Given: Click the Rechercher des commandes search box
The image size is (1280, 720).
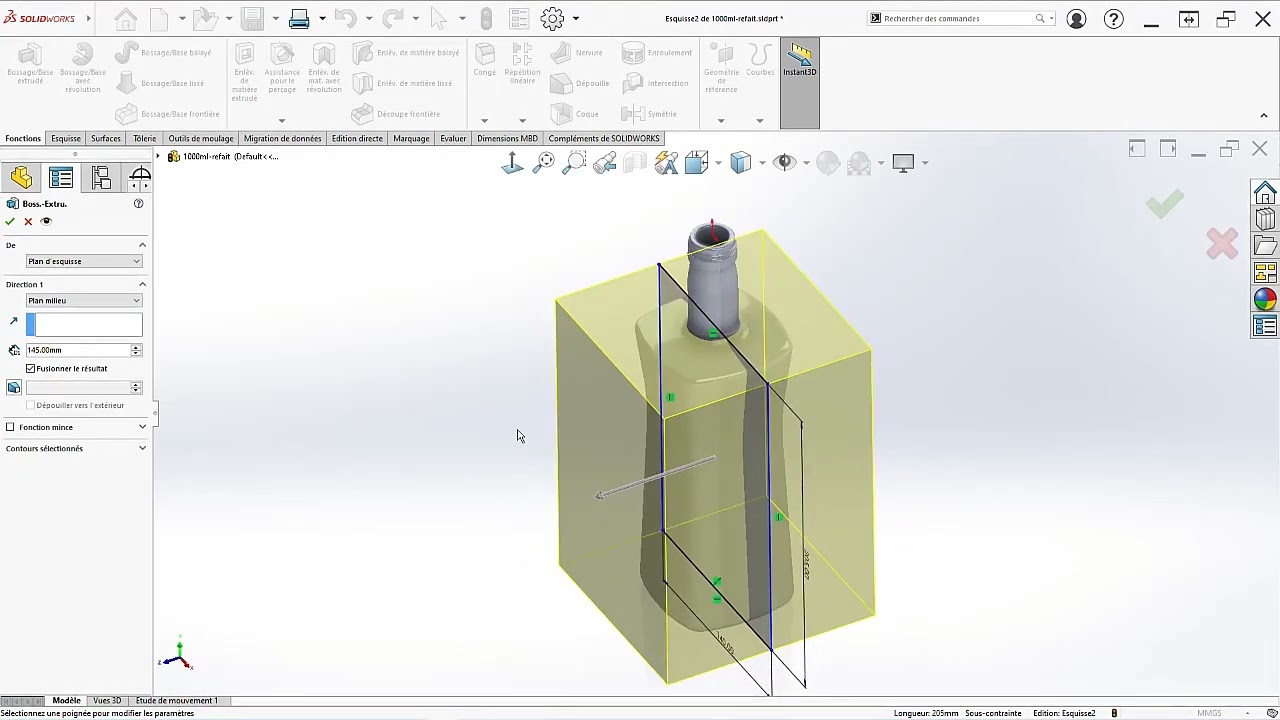Looking at the screenshot, I should coord(958,18).
